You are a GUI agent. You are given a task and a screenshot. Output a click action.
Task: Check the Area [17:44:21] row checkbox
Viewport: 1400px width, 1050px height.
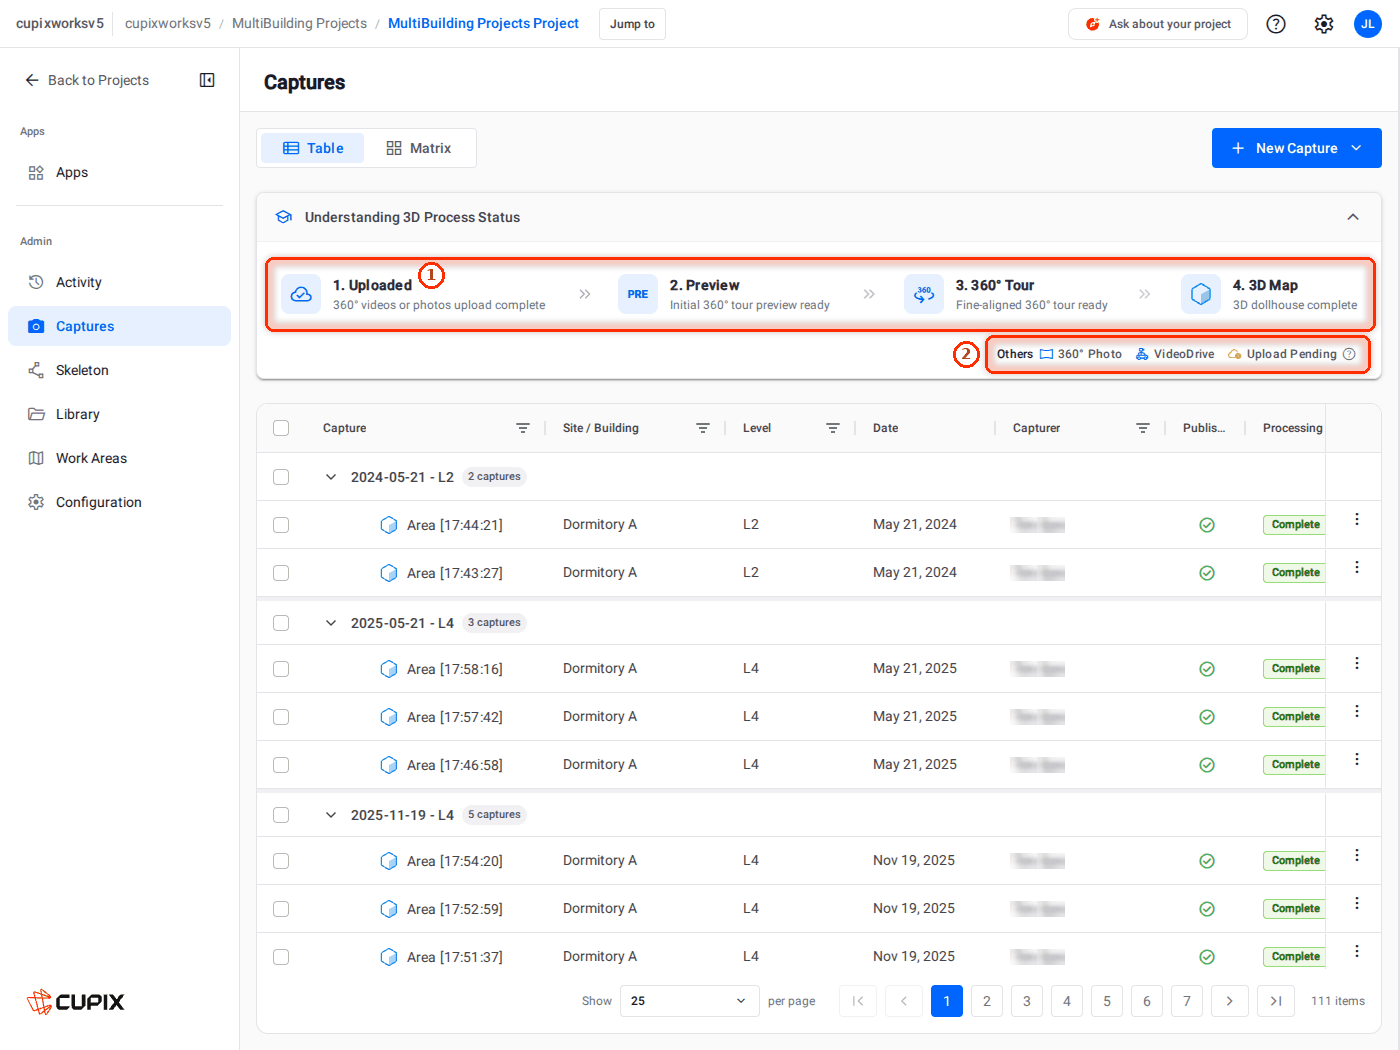(281, 525)
